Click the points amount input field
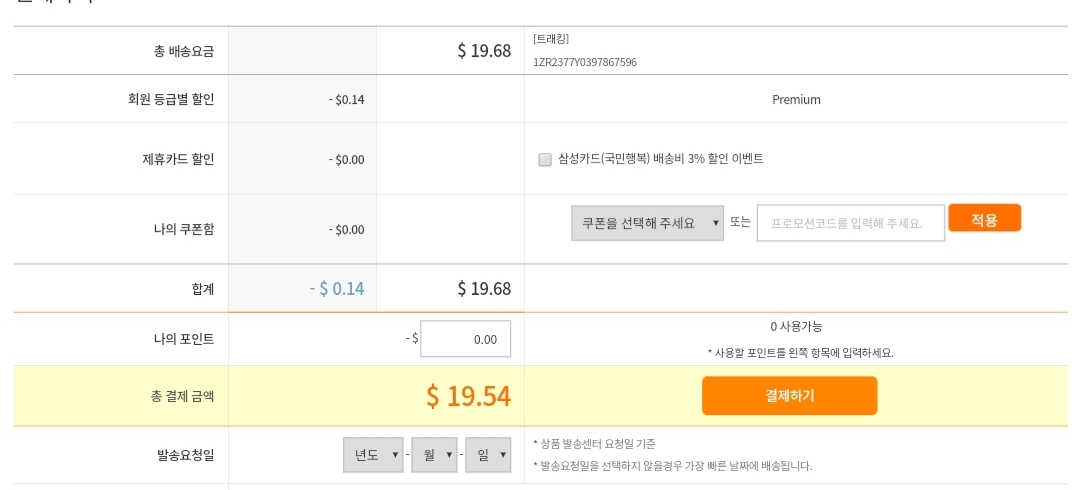Viewport: 1080px width, 490px height. tap(466, 339)
